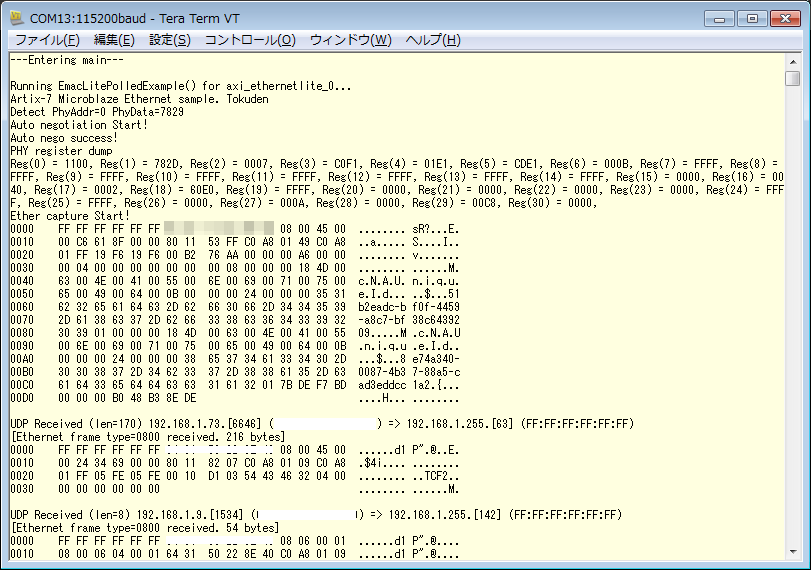Maximize the Tera Term window
Screen dimensions: 811x570
[x=750, y=18]
